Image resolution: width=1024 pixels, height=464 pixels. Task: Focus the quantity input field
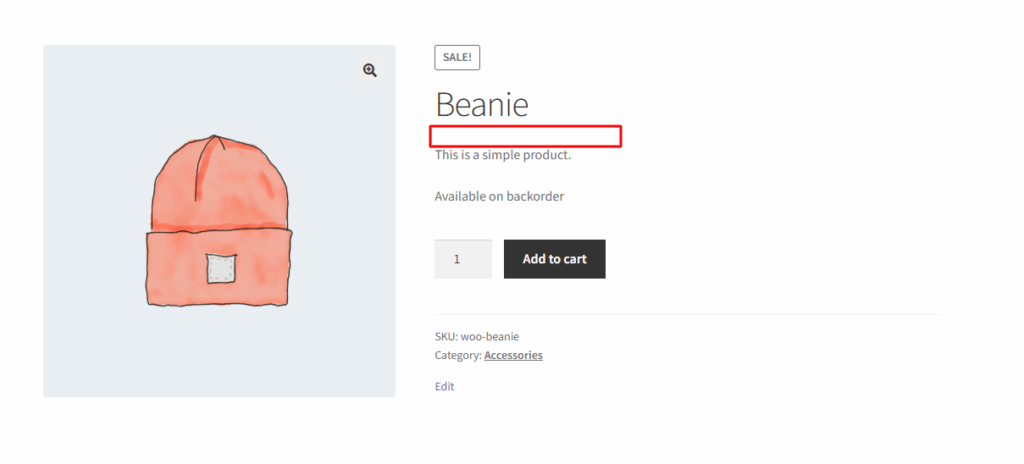tap(463, 259)
